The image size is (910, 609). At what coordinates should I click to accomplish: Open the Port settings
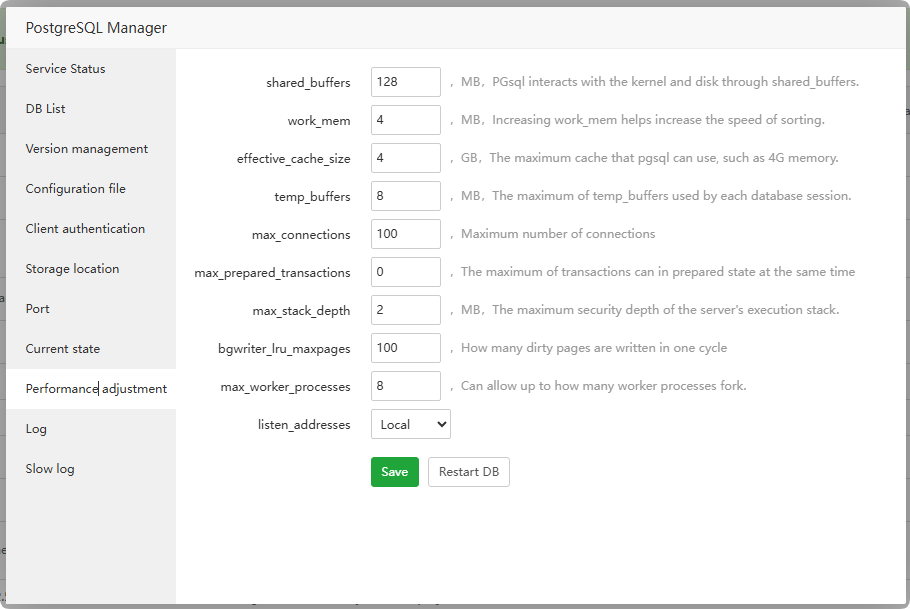pos(38,309)
